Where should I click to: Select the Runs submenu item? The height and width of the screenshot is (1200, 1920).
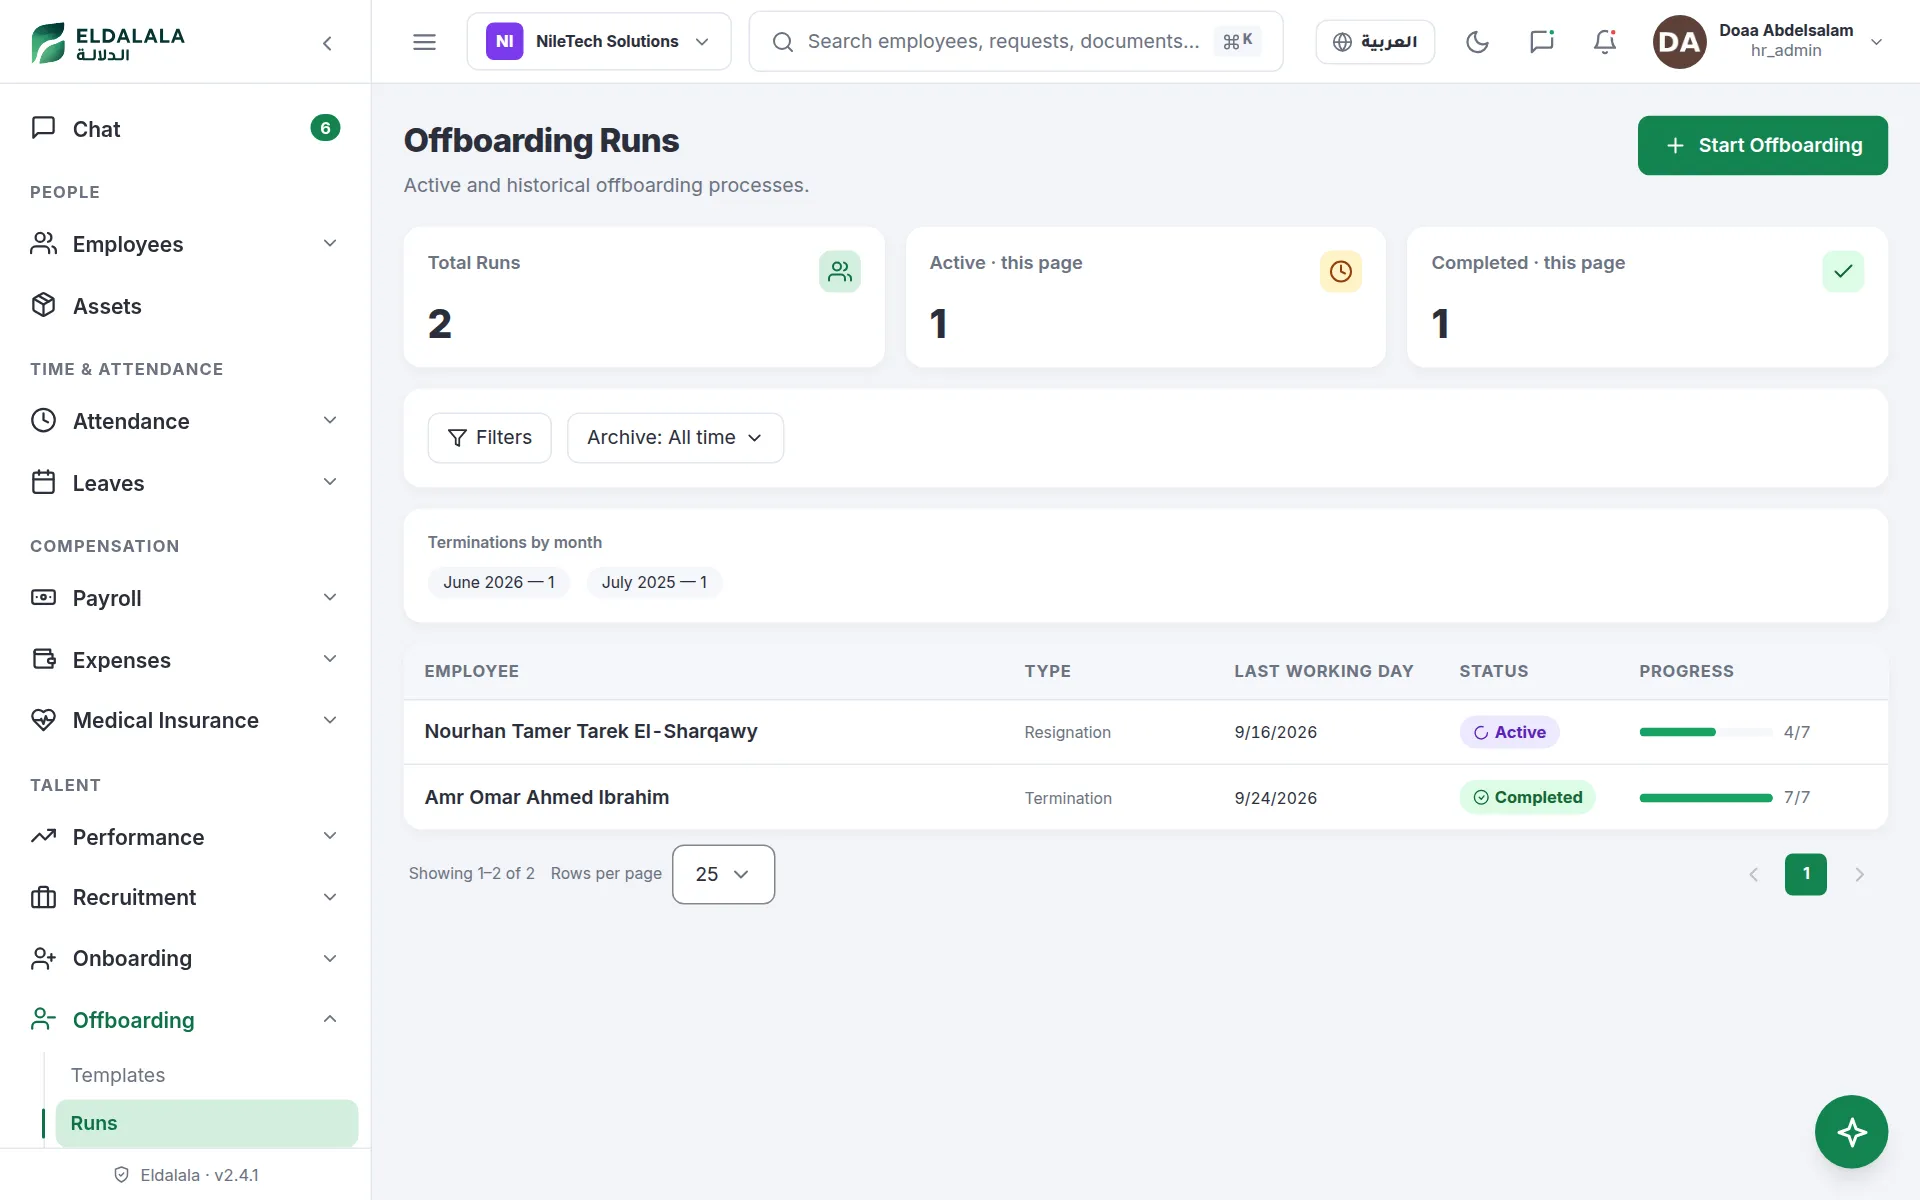(x=207, y=1123)
